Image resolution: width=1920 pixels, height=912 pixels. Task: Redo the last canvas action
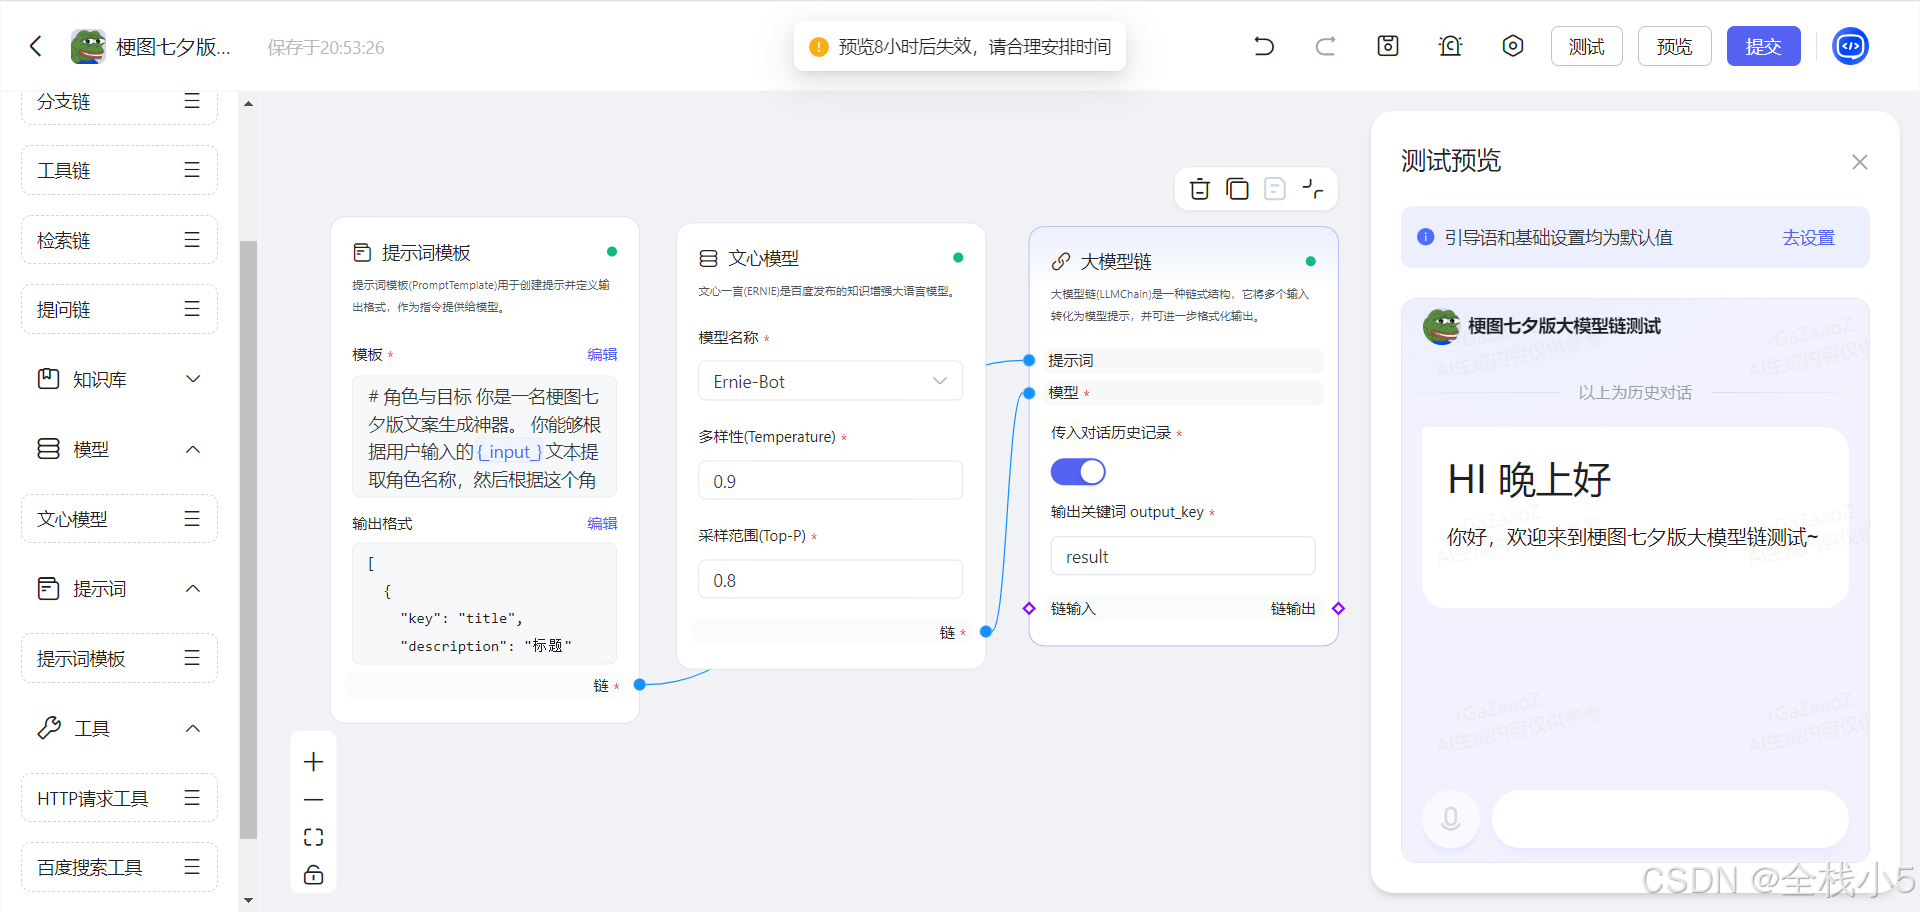click(1325, 46)
